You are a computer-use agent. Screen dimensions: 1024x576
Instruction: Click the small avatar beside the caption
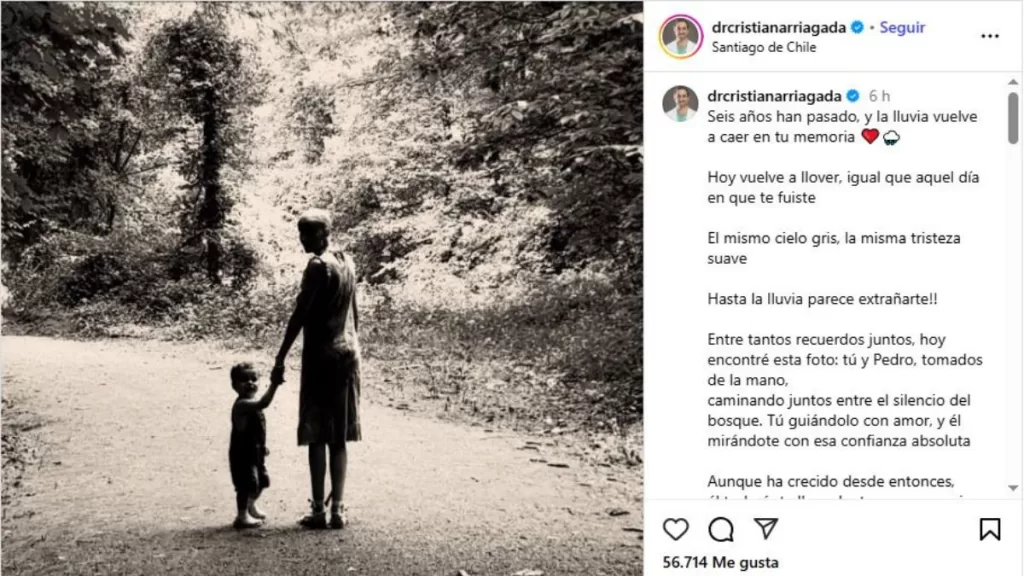(680, 103)
